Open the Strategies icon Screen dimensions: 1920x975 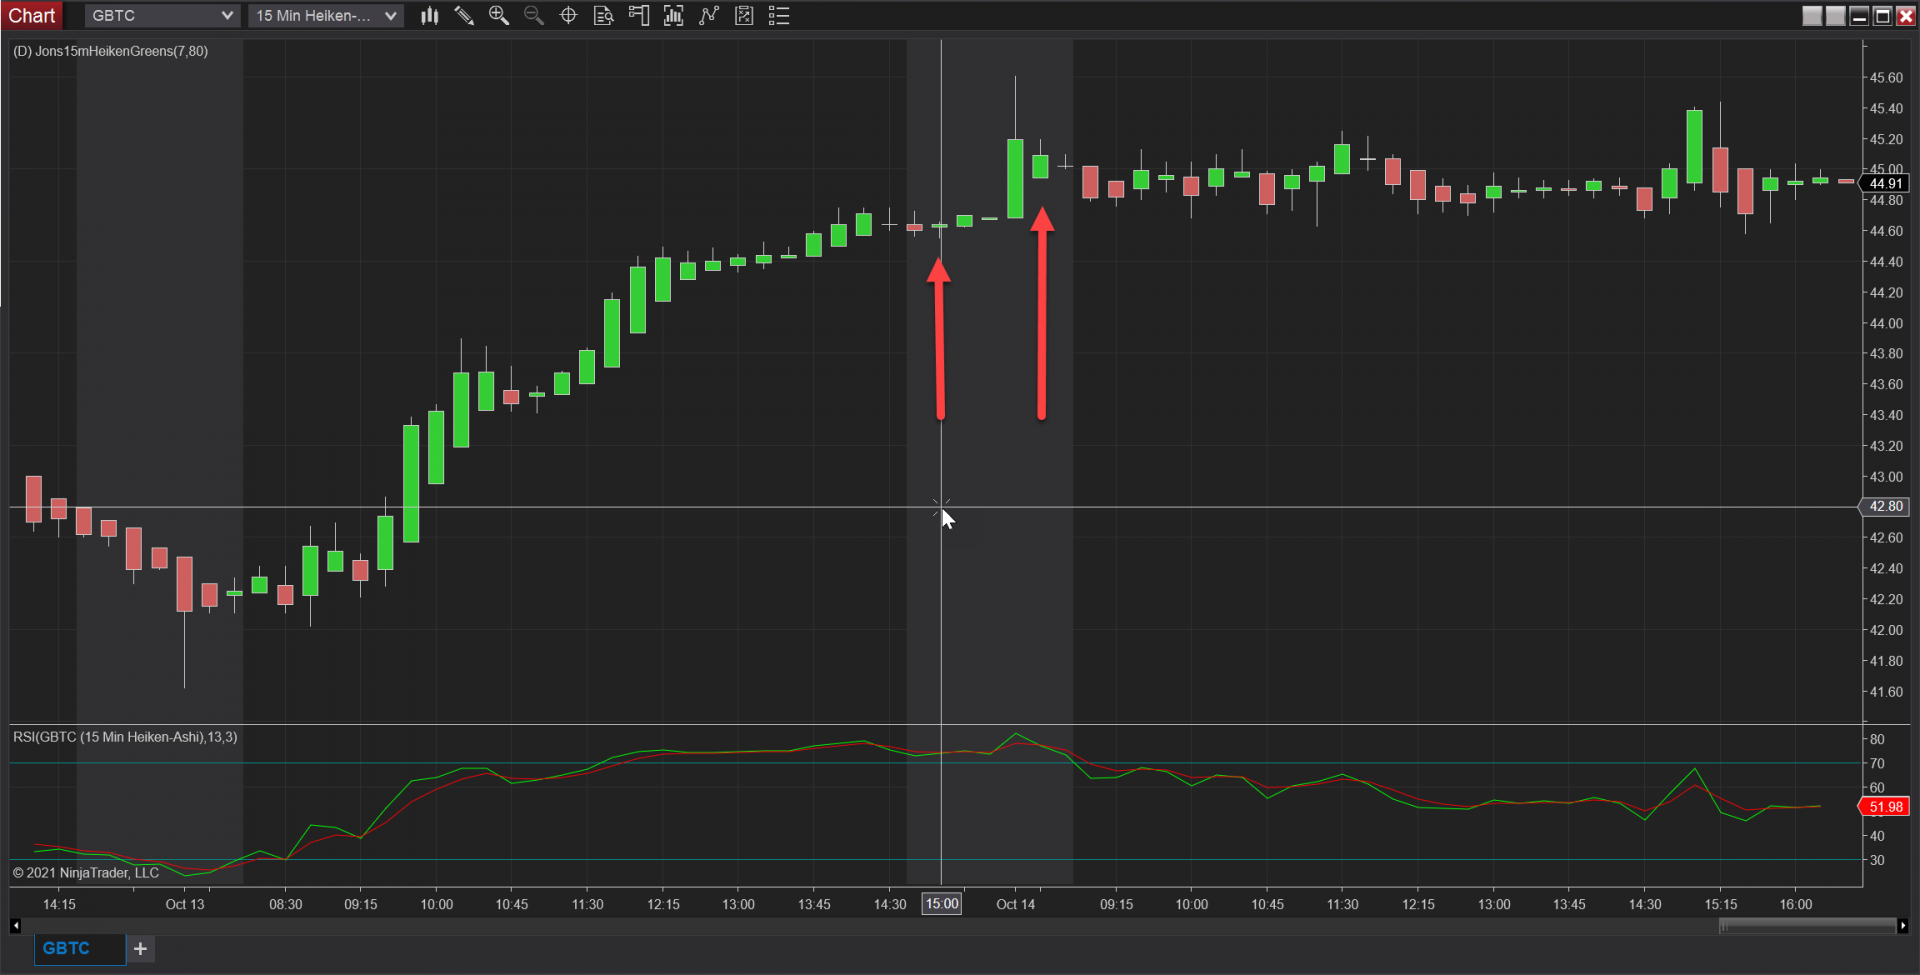click(709, 16)
